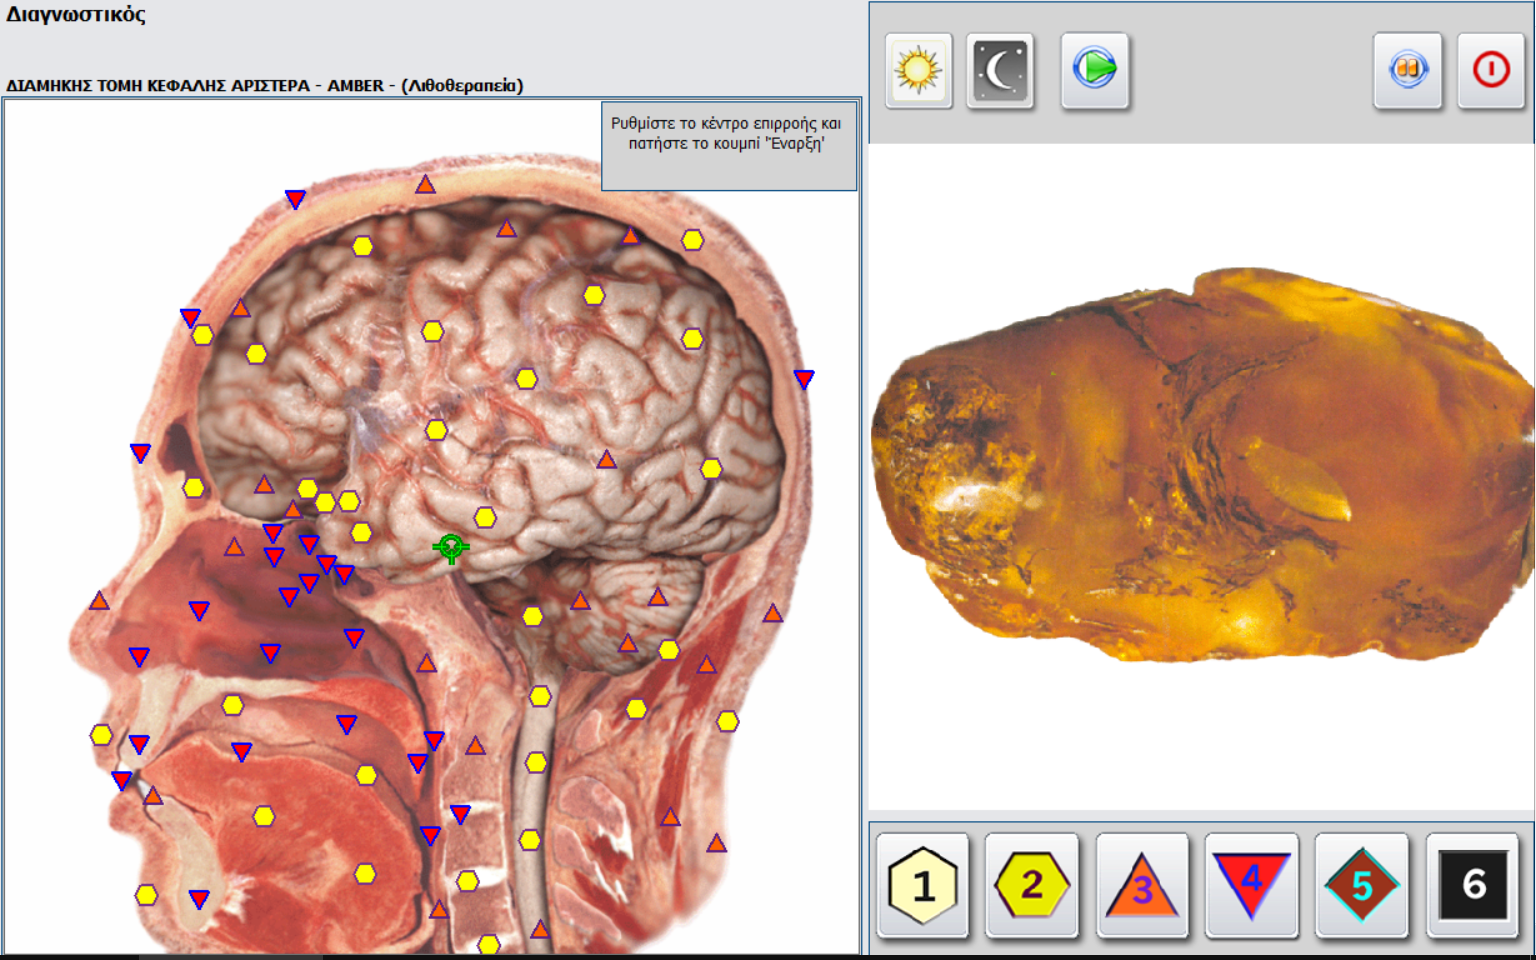Select level 3 orange triangle button
Screen dimensions: 1536x960
tap(1142, 885)
